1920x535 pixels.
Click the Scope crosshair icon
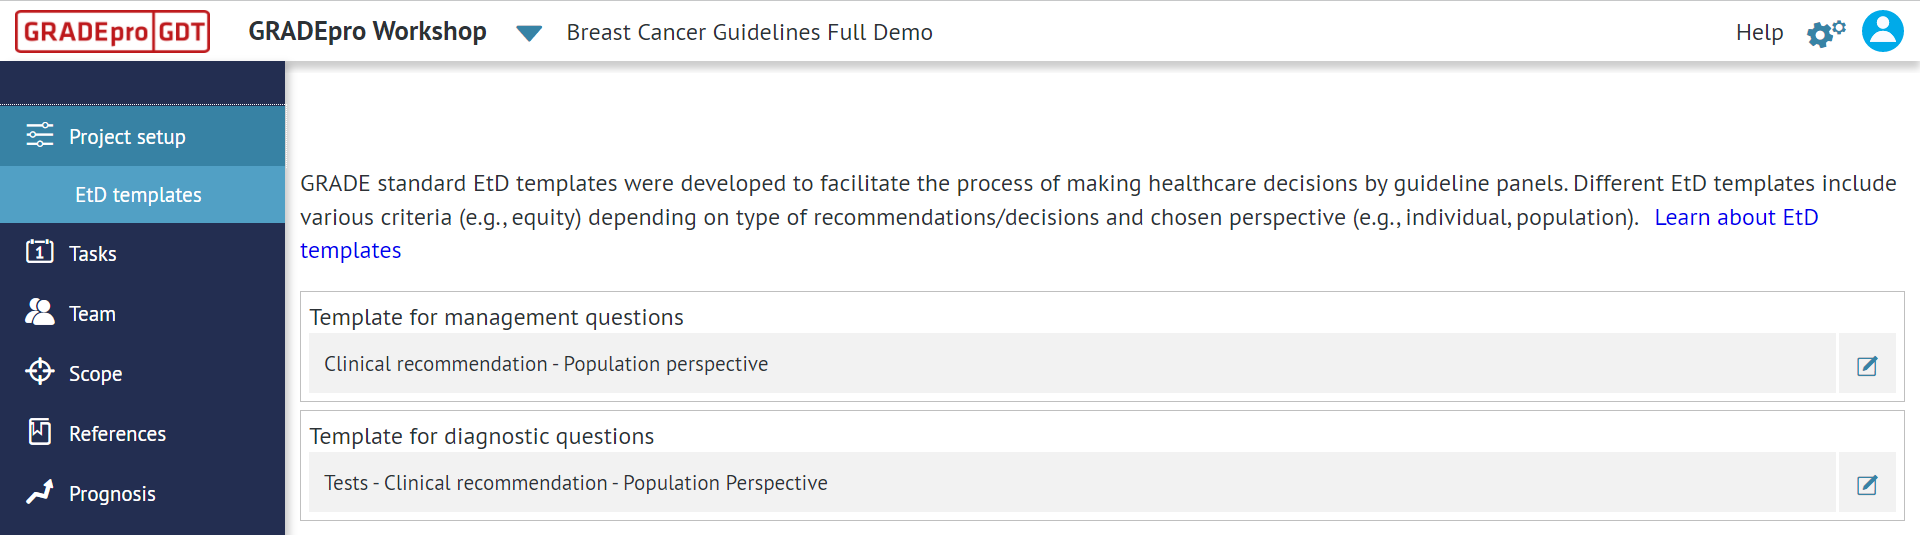[40, 372]
